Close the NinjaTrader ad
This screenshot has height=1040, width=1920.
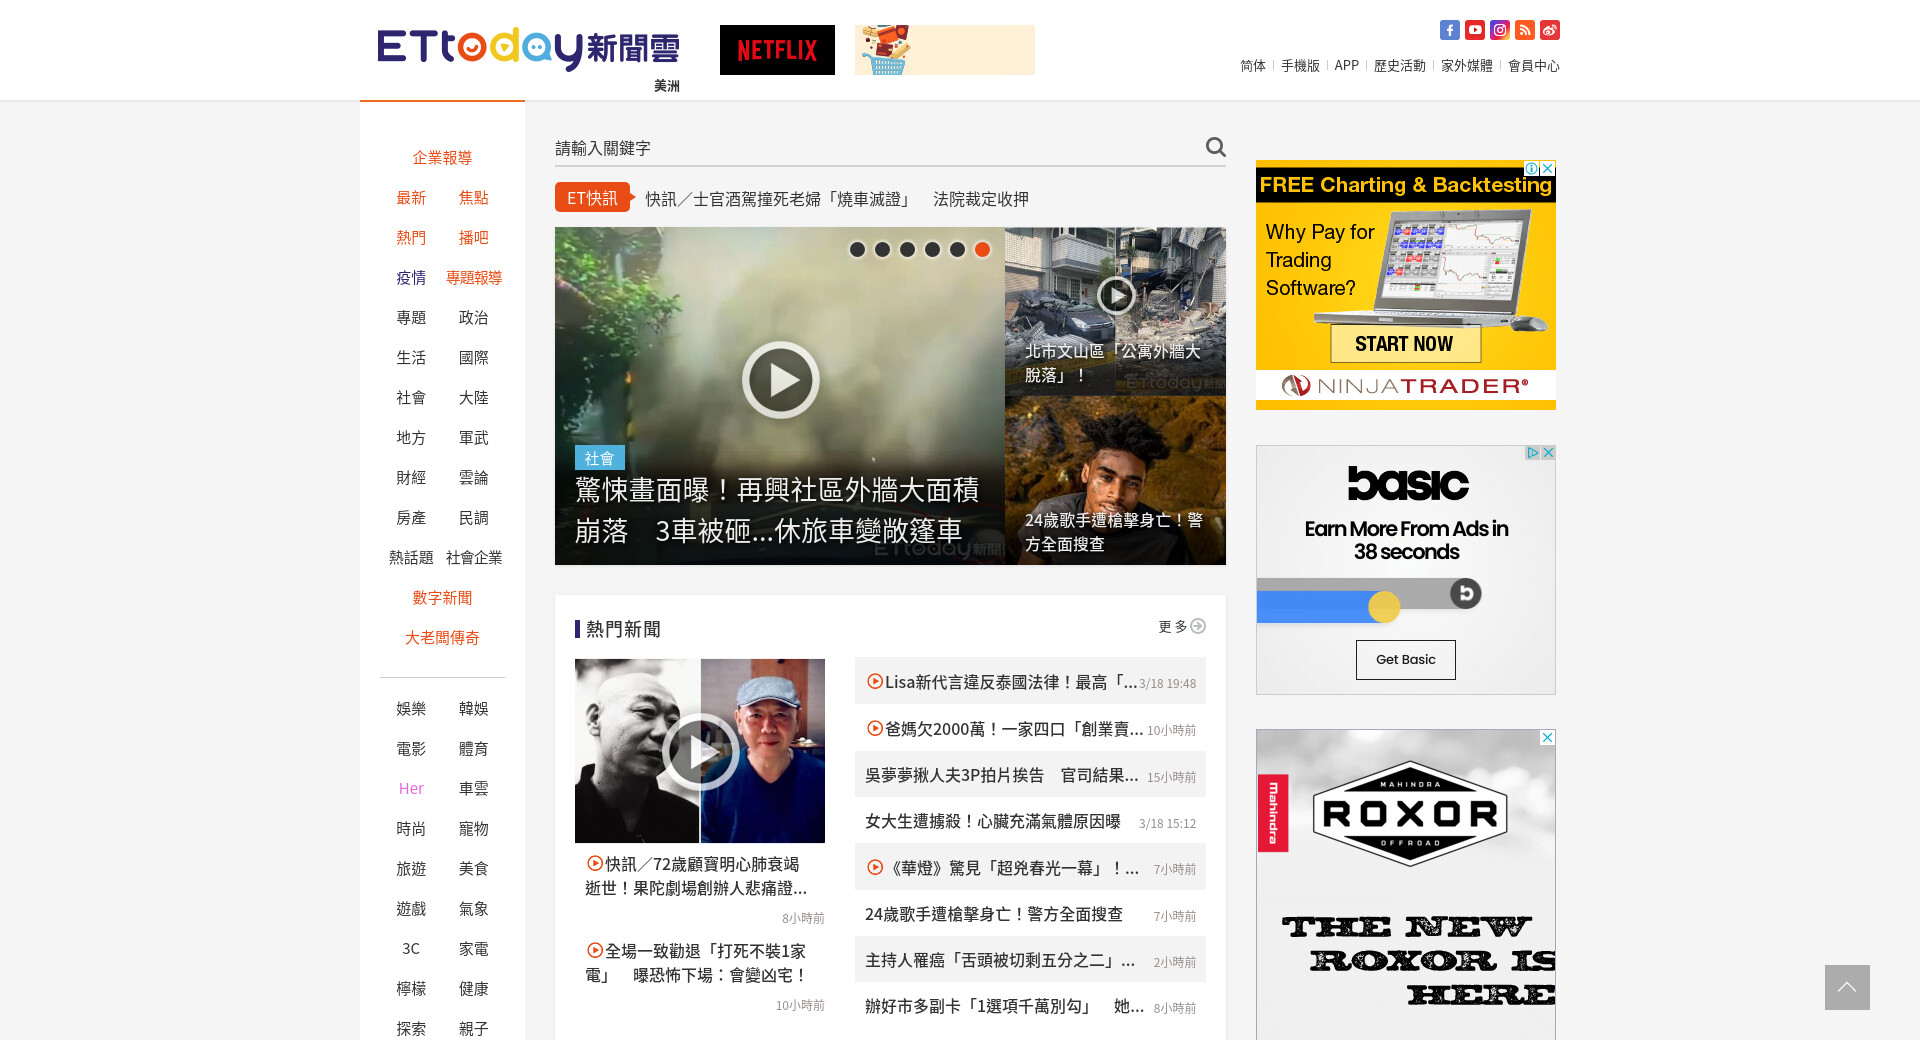pyautogui.click(x=1547, y=169)
